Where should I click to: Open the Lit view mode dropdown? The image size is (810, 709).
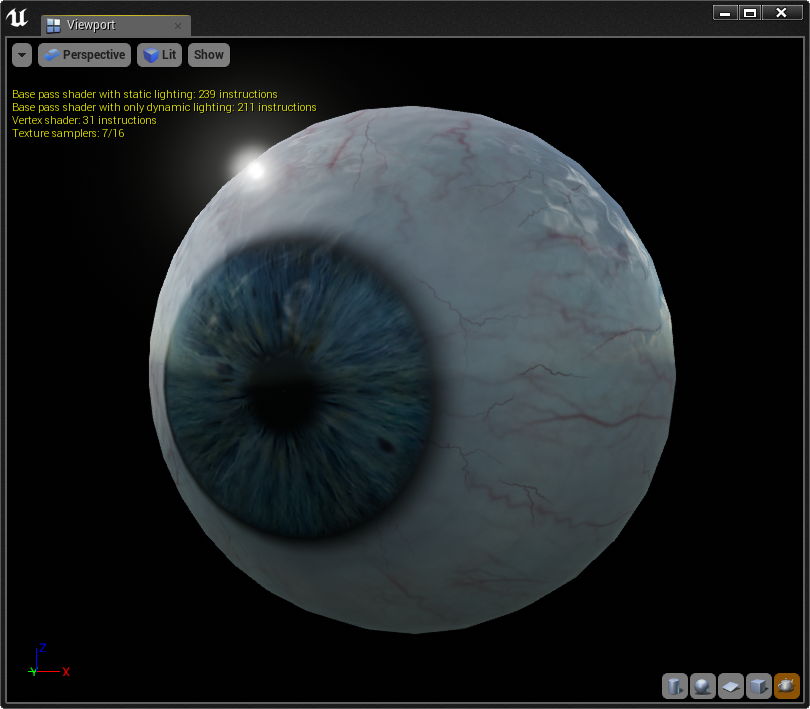point(159,55)
